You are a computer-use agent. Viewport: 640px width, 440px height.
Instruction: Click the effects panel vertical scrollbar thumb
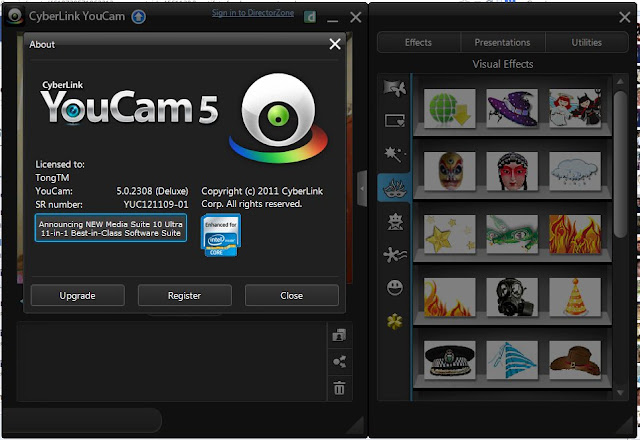[620, 164]
